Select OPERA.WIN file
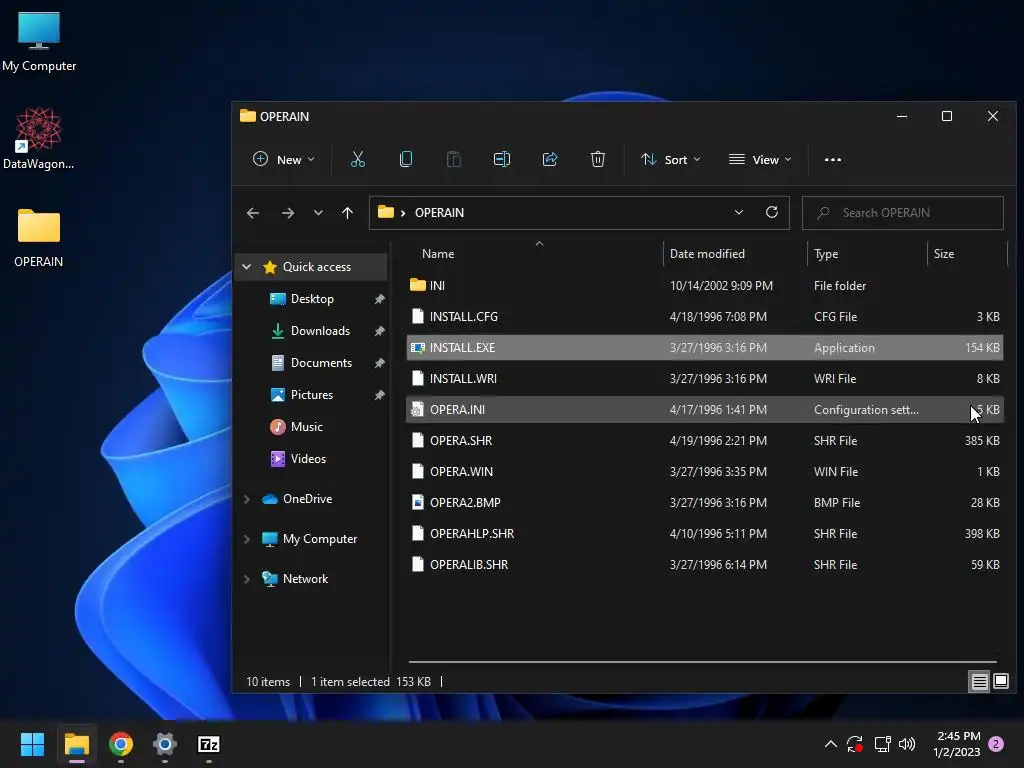 click(x=704, y=472)
